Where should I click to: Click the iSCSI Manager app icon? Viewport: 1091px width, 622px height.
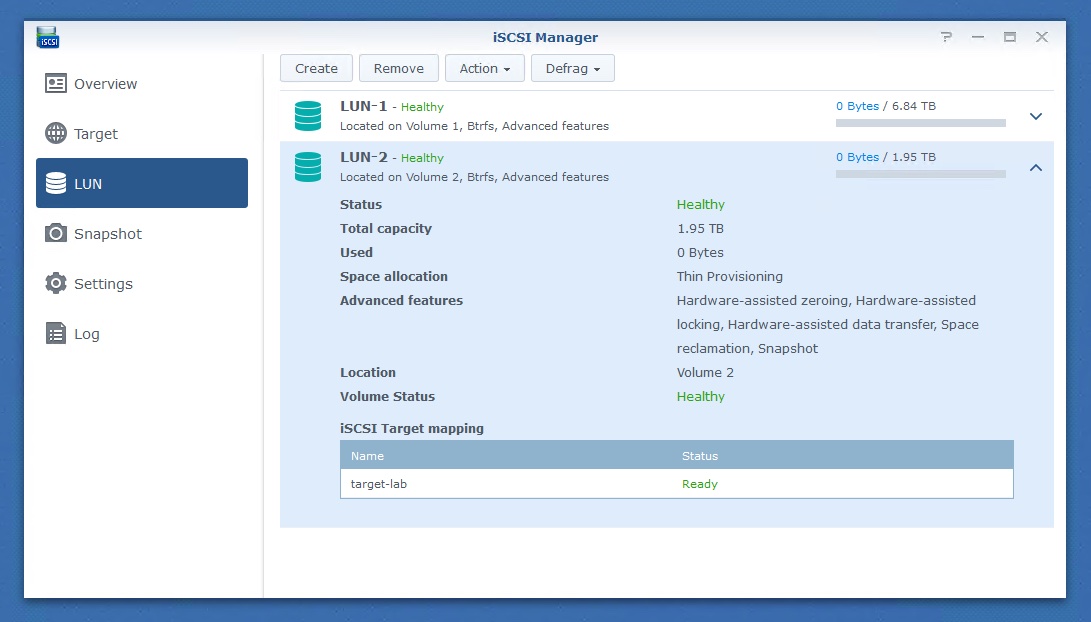[x=48, y=37]
